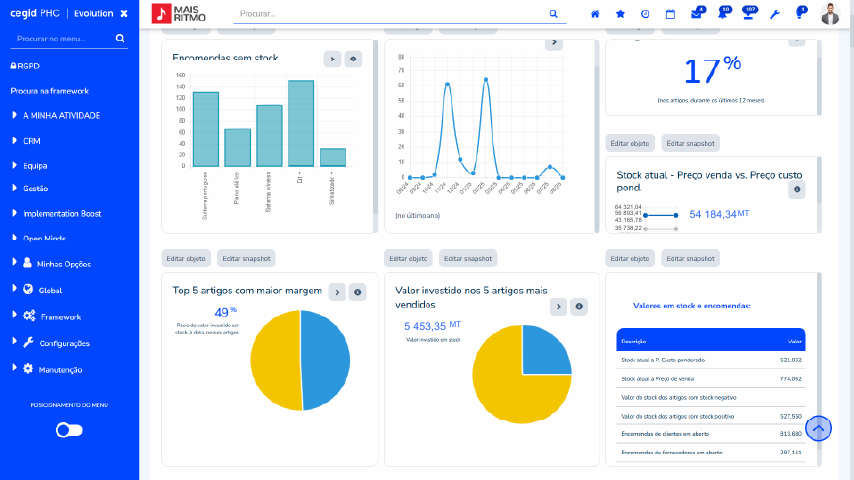Viewport: 854px width, 480px height.
Task: Toggle the menu positioning switch
Action: pyautogui.click(x=69, y=430)
